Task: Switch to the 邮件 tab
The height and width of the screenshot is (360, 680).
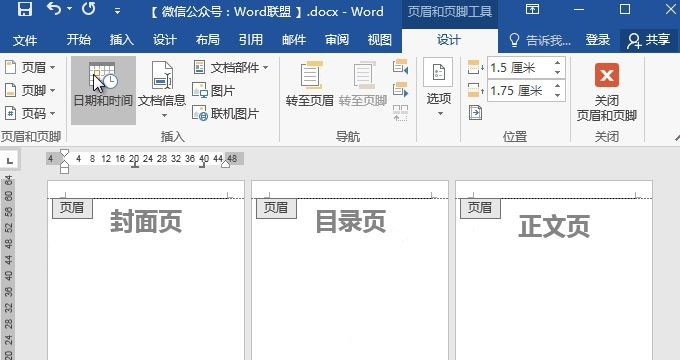Action: pyautogui.click(x=294, y=40)
